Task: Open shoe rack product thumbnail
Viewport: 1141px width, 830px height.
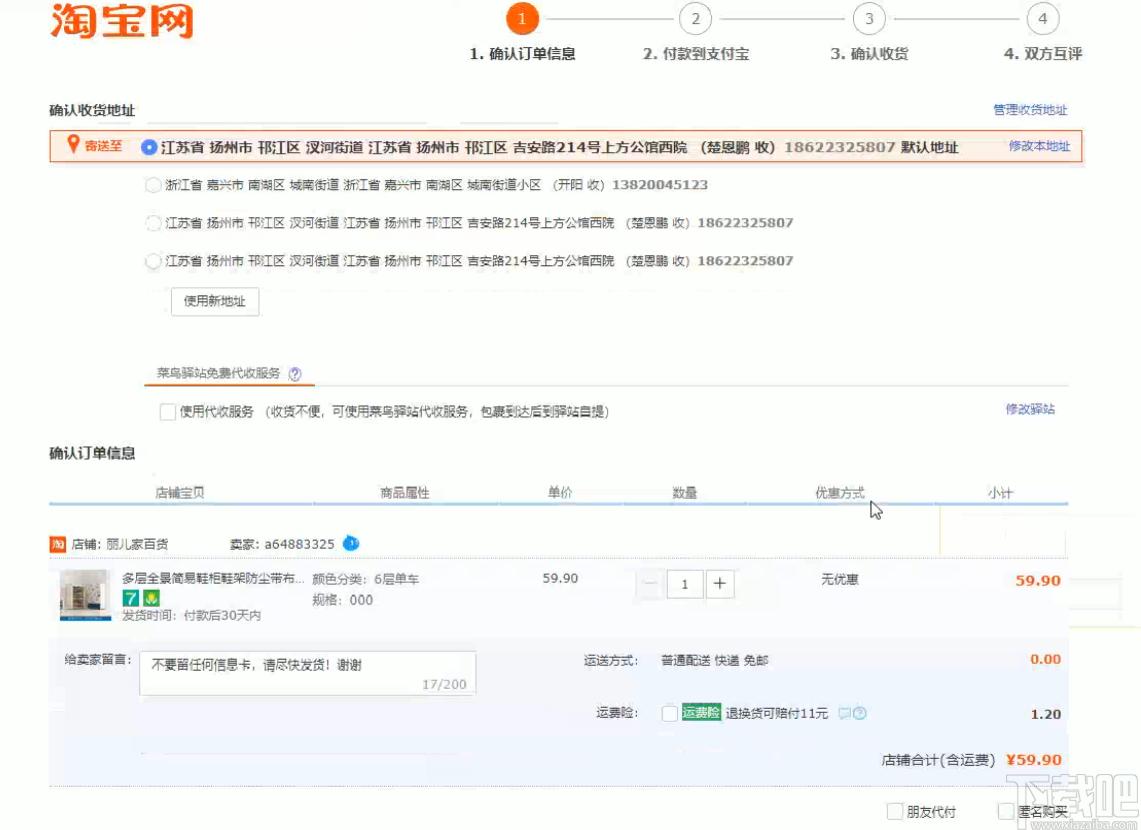Action: click(85, 595)
